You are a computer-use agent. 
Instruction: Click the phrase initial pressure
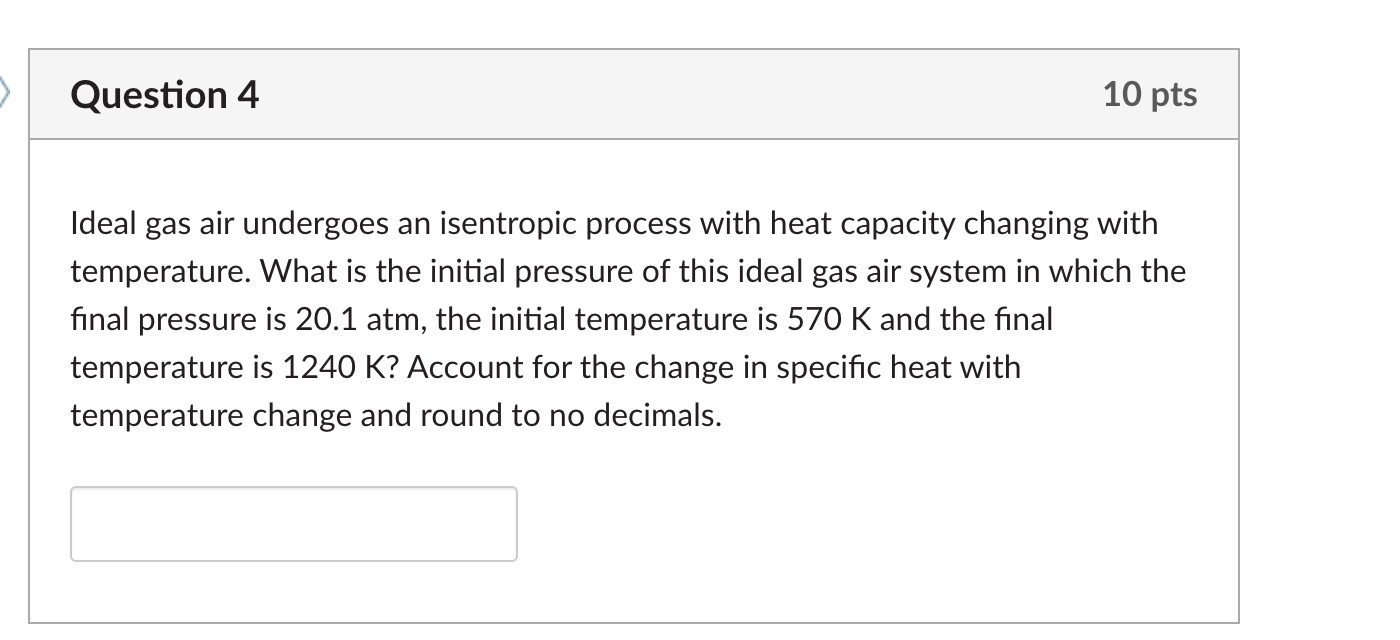click(535, 270)
